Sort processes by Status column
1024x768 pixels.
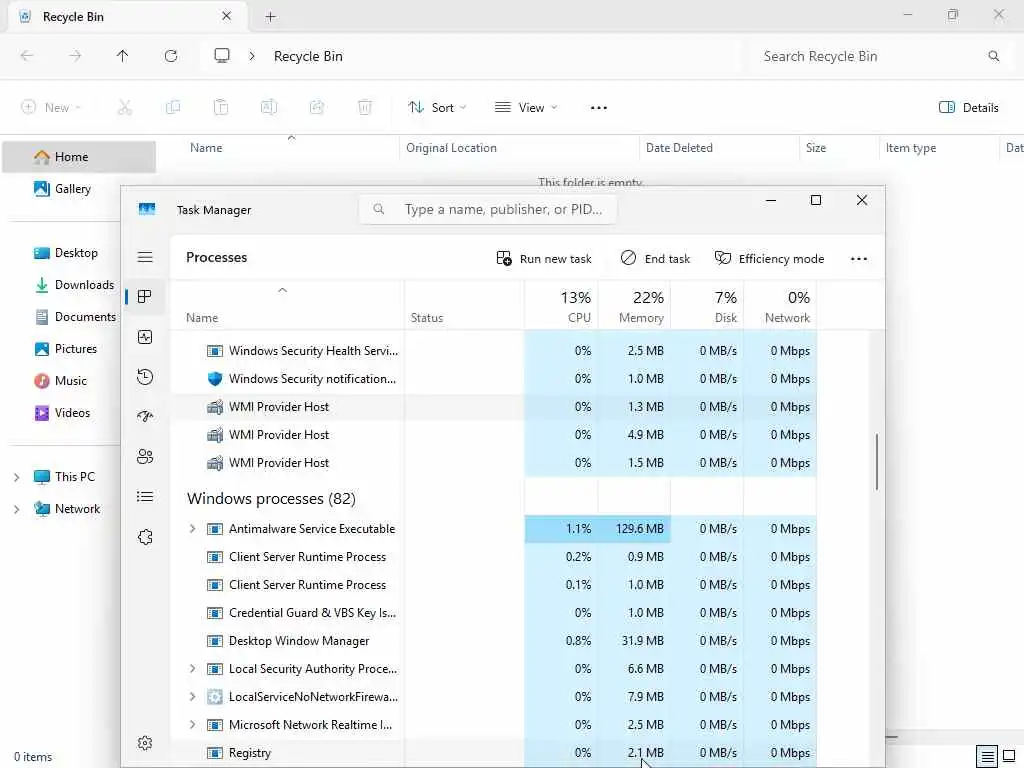[x=464, y=307]
